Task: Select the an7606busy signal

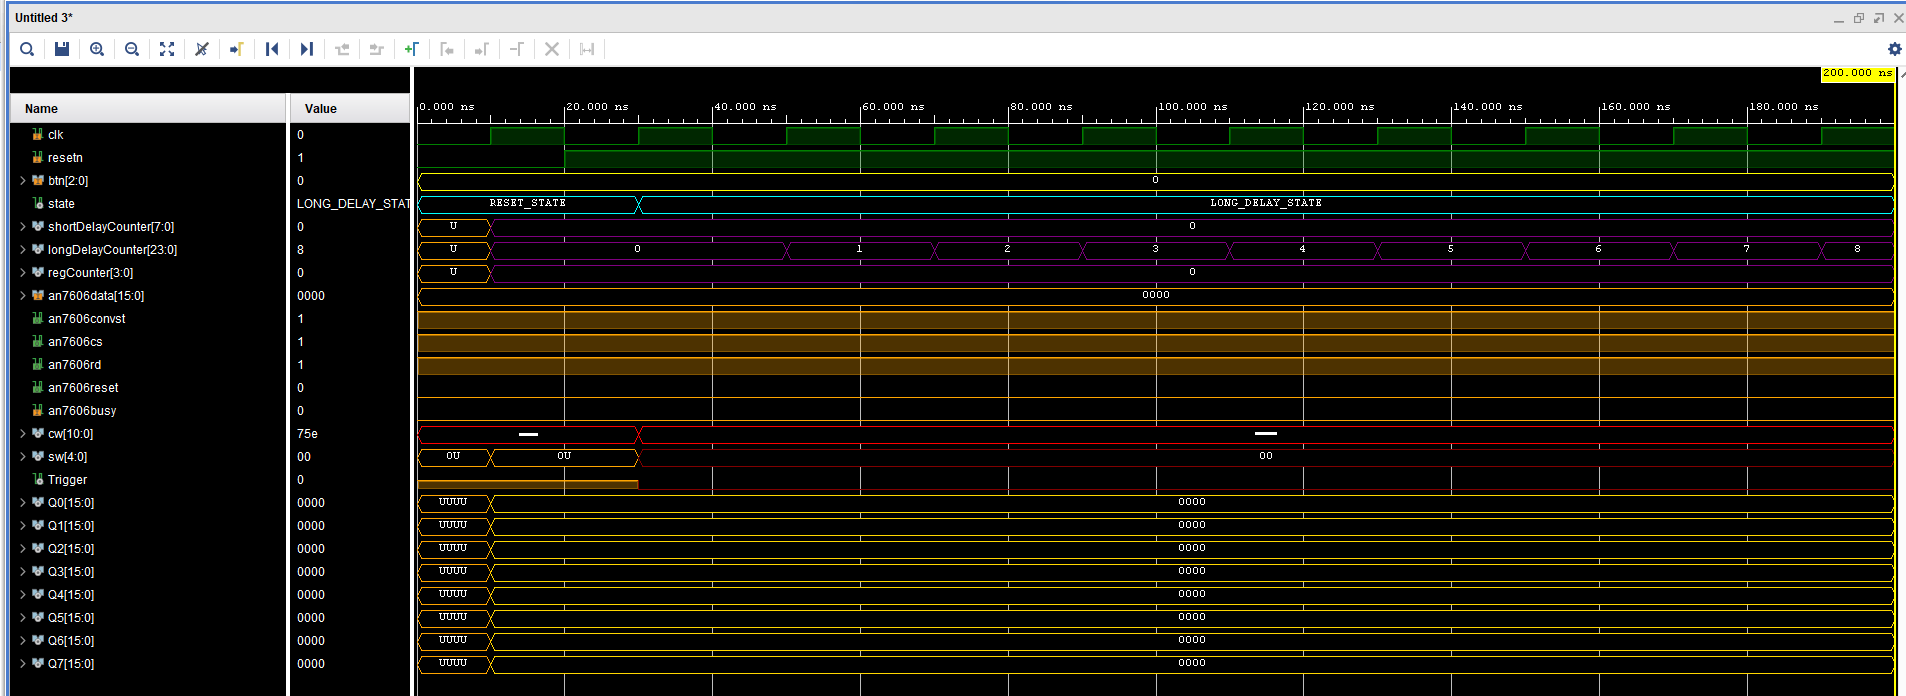Action: 82,411
